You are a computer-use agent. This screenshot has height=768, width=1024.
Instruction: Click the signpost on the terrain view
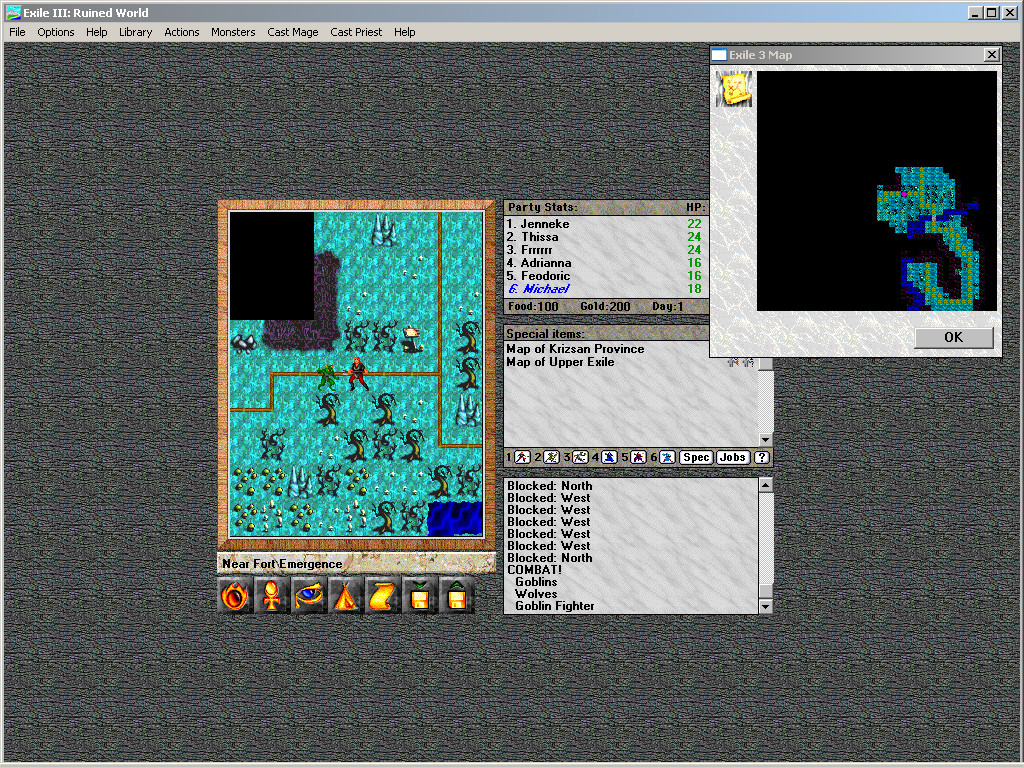click(411, 339)
